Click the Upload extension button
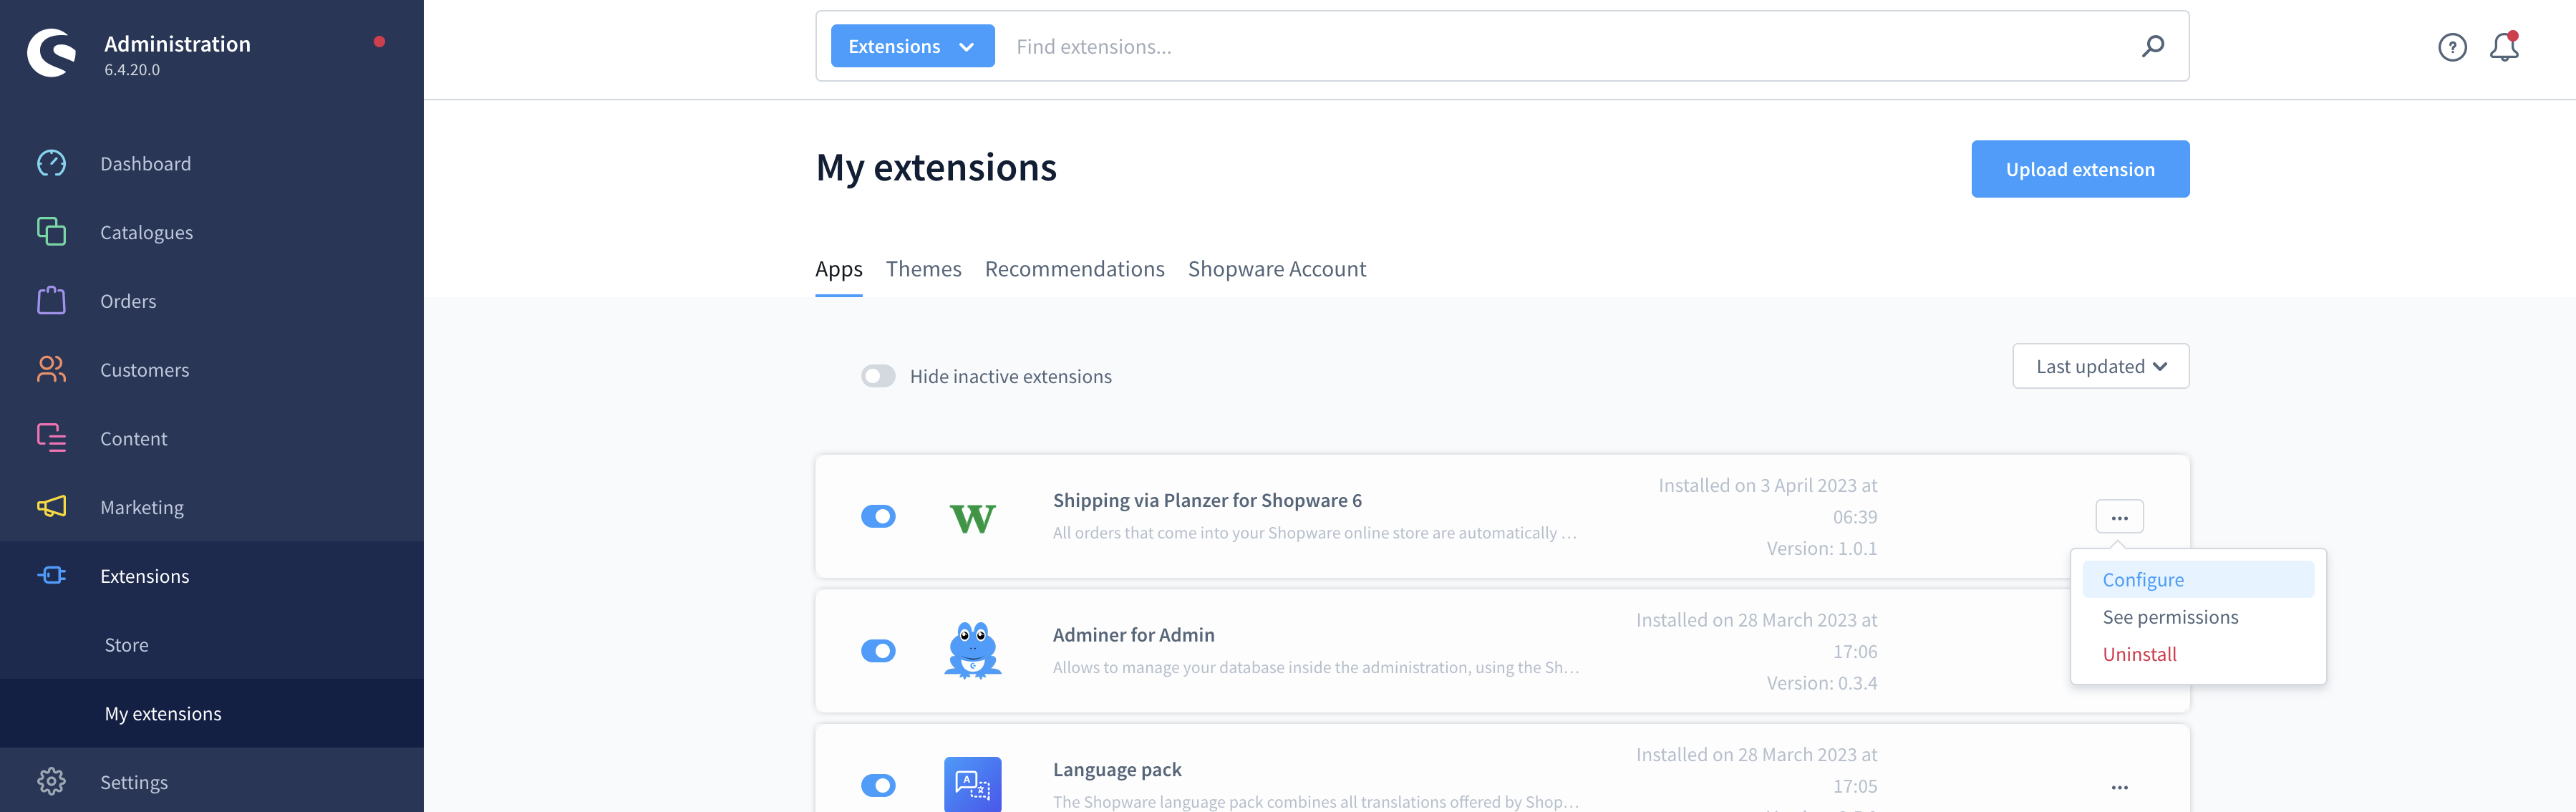Screen dimensions: 2576x812 pyautogui.click(x=2080, y=169)
